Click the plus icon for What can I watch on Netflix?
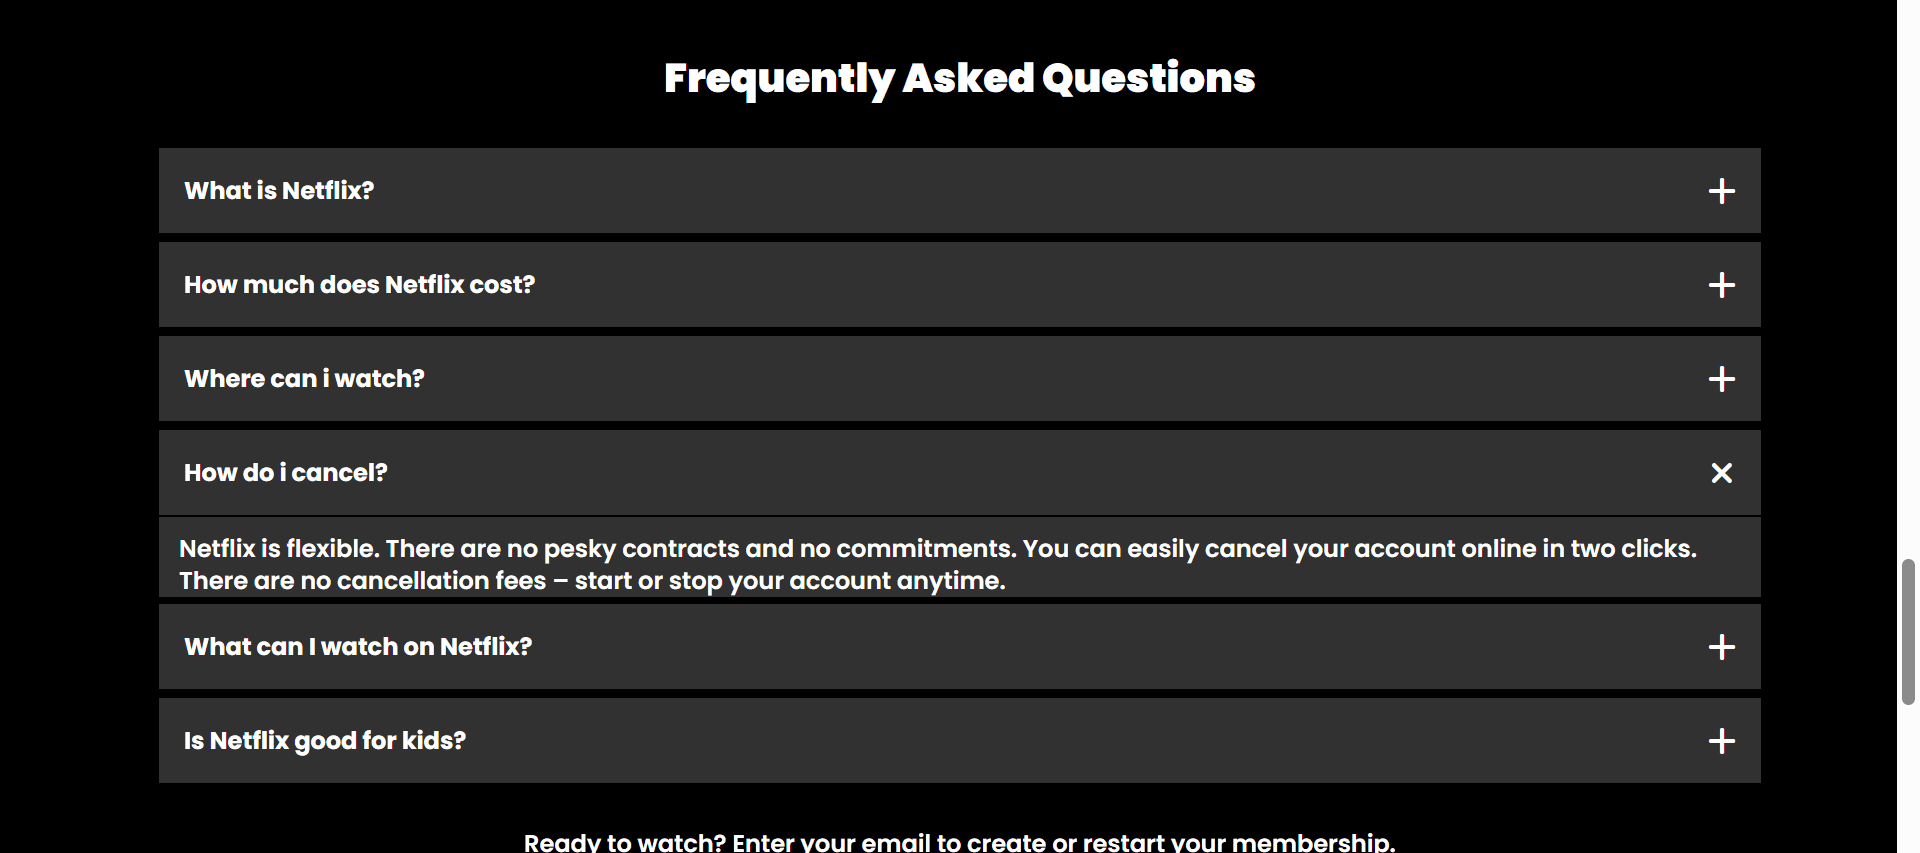 click(1721, 647)
